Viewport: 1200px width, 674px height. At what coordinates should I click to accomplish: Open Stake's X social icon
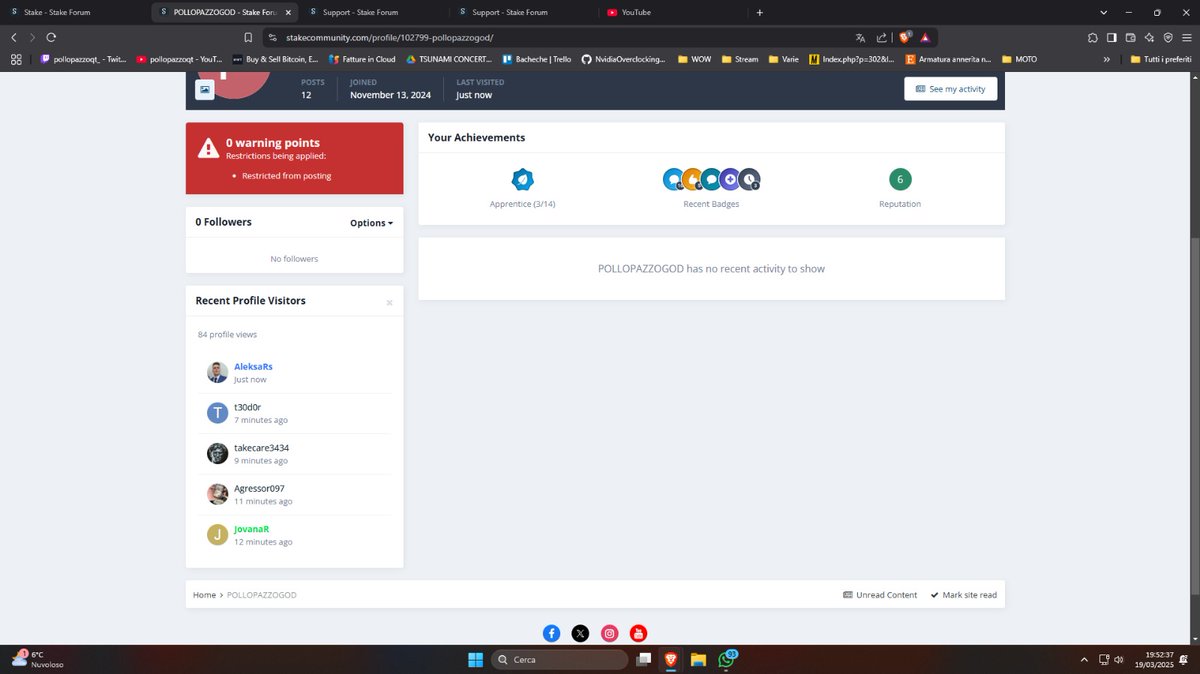coord(580,633)
